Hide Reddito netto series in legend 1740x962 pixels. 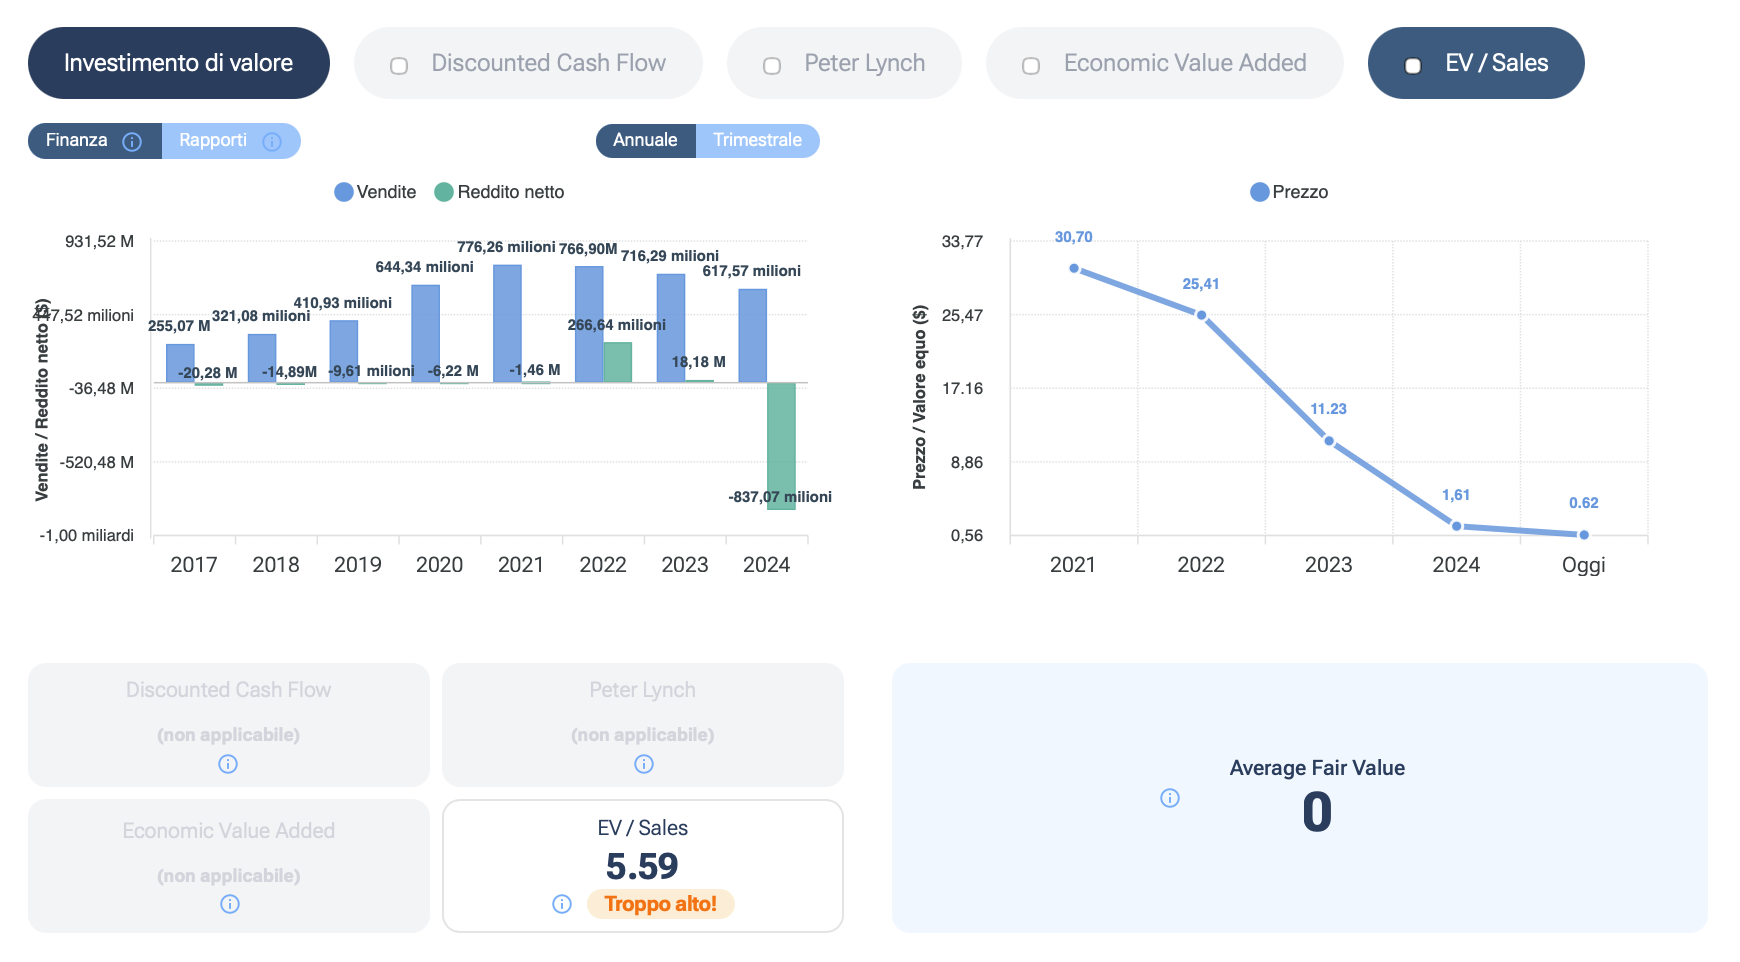coord(444,192)
